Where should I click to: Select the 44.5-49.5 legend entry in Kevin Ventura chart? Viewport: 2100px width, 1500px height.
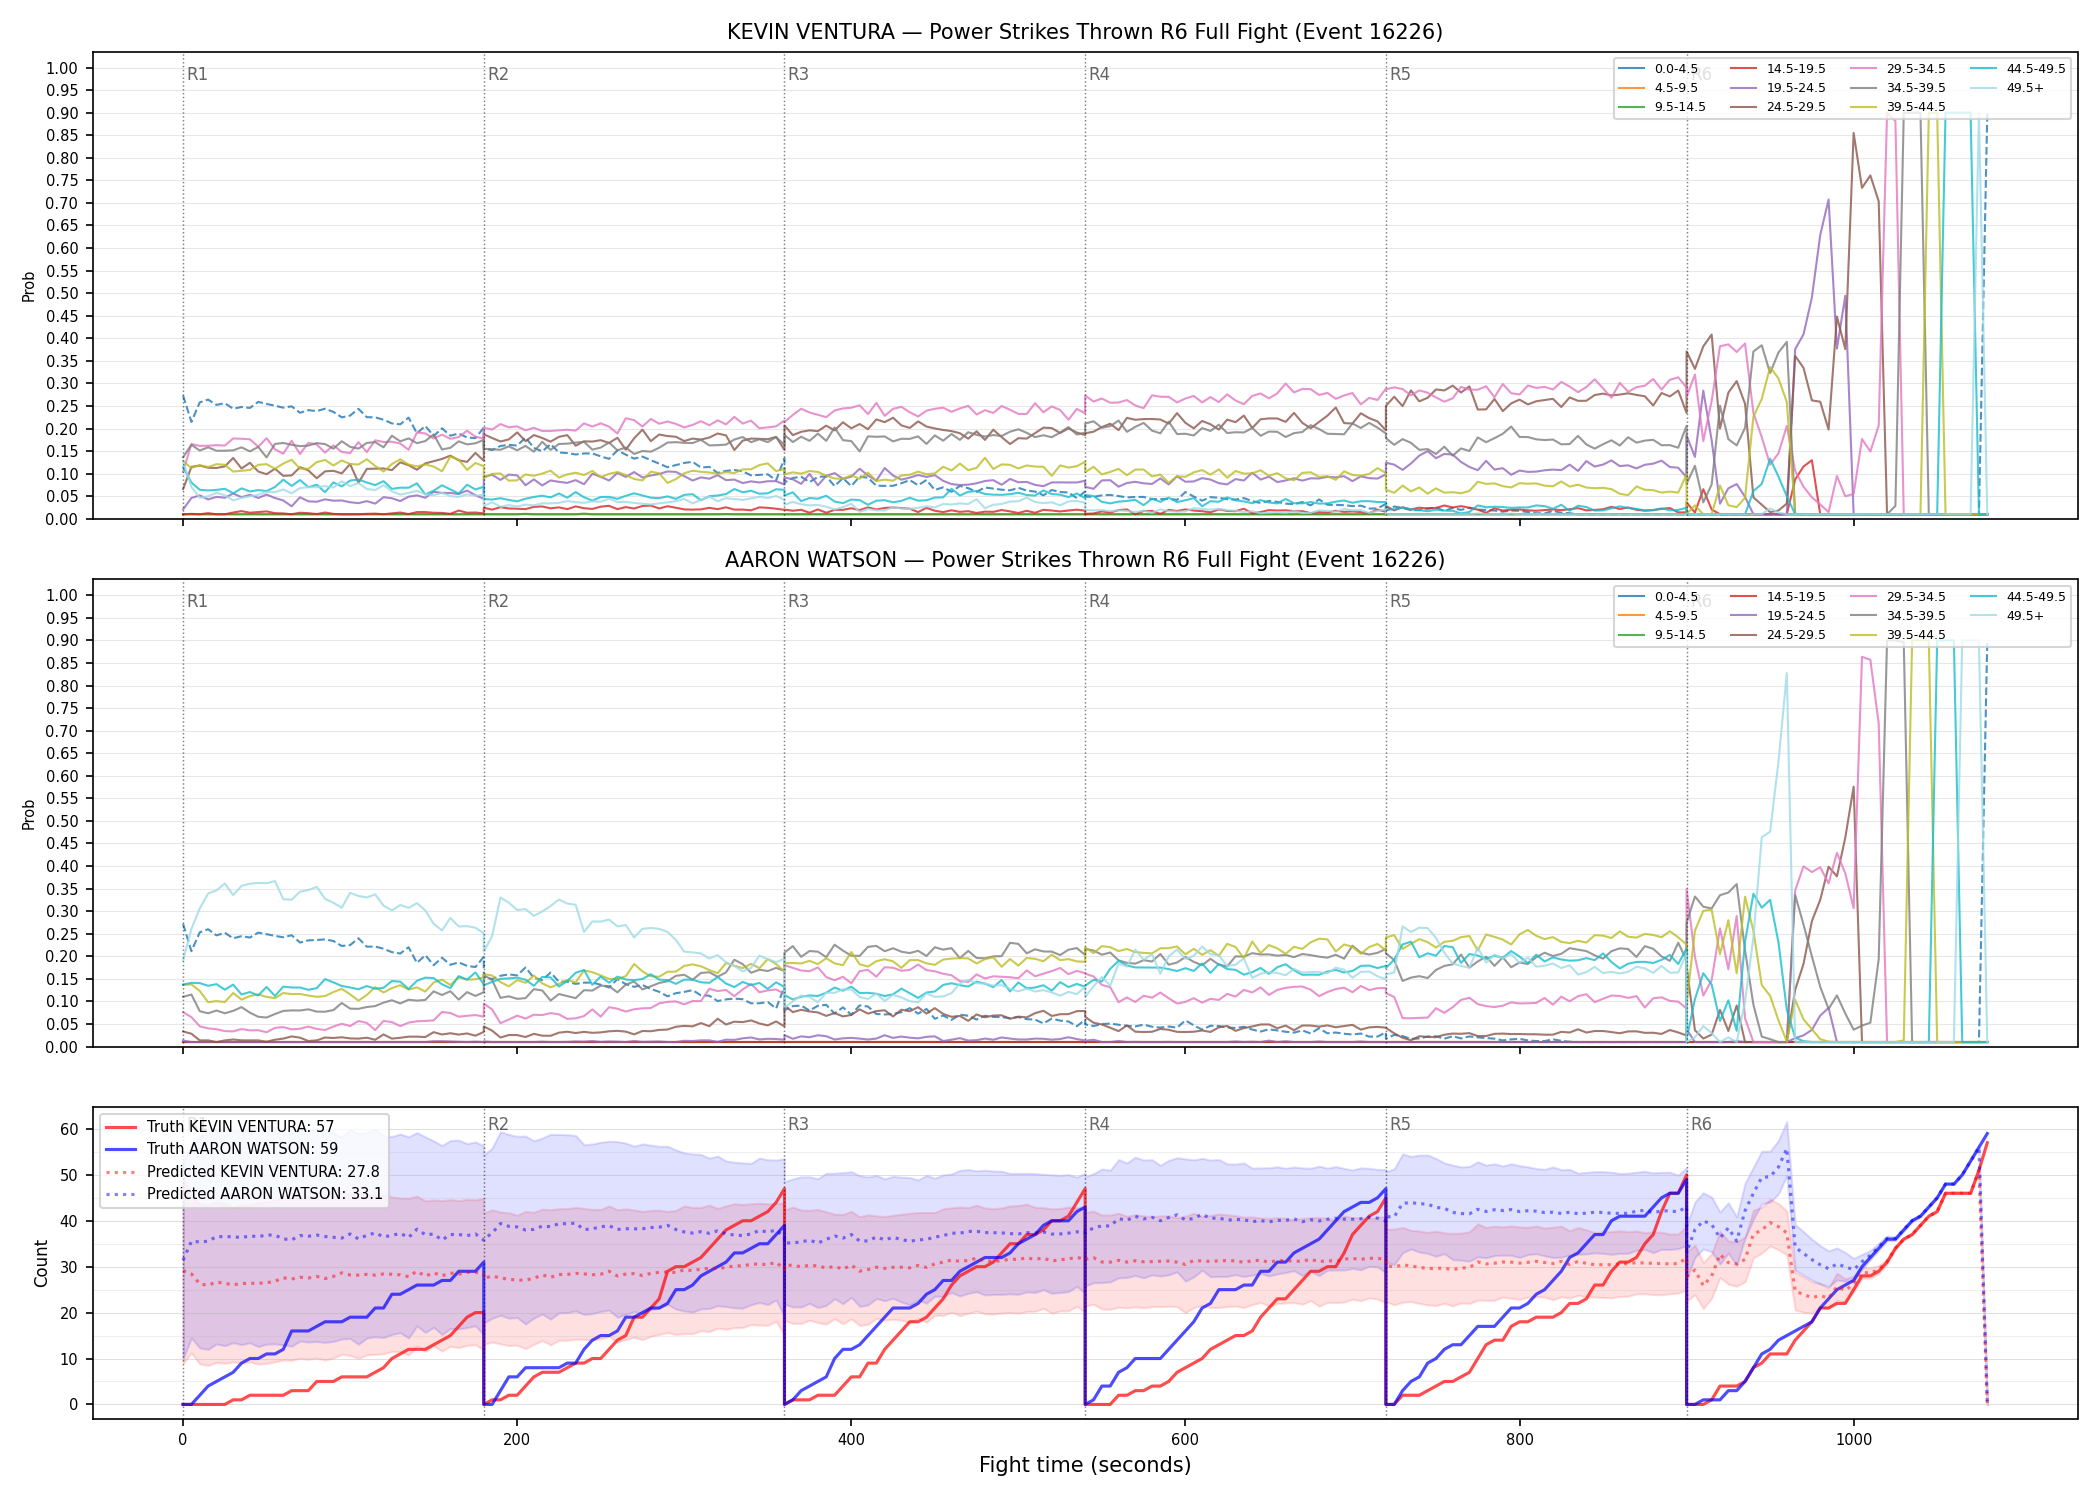pyautogui.click(x=2018, y=69)
